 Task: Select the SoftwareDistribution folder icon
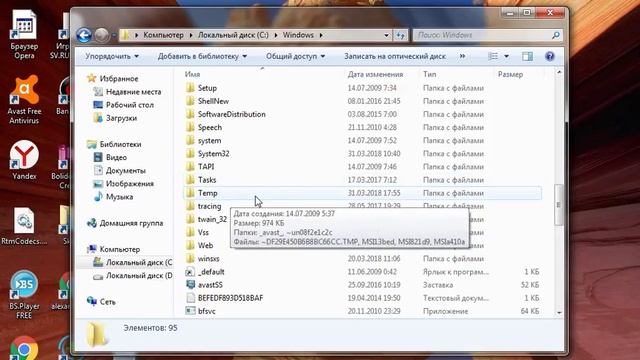tap(190, 114)
